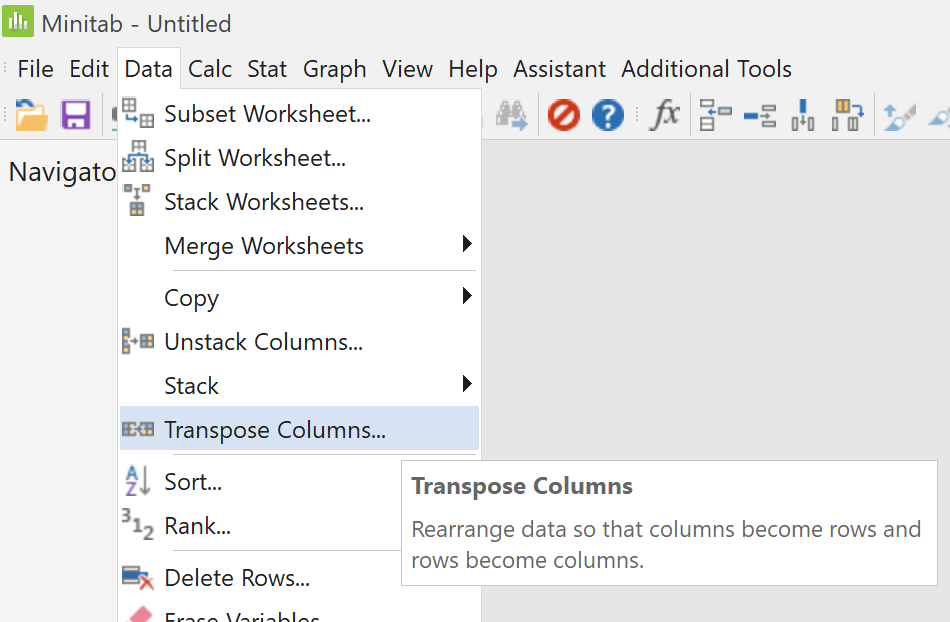Click the Minitab green app logo
The height and width of the screenshot is (622, 950).
point(18,21)
